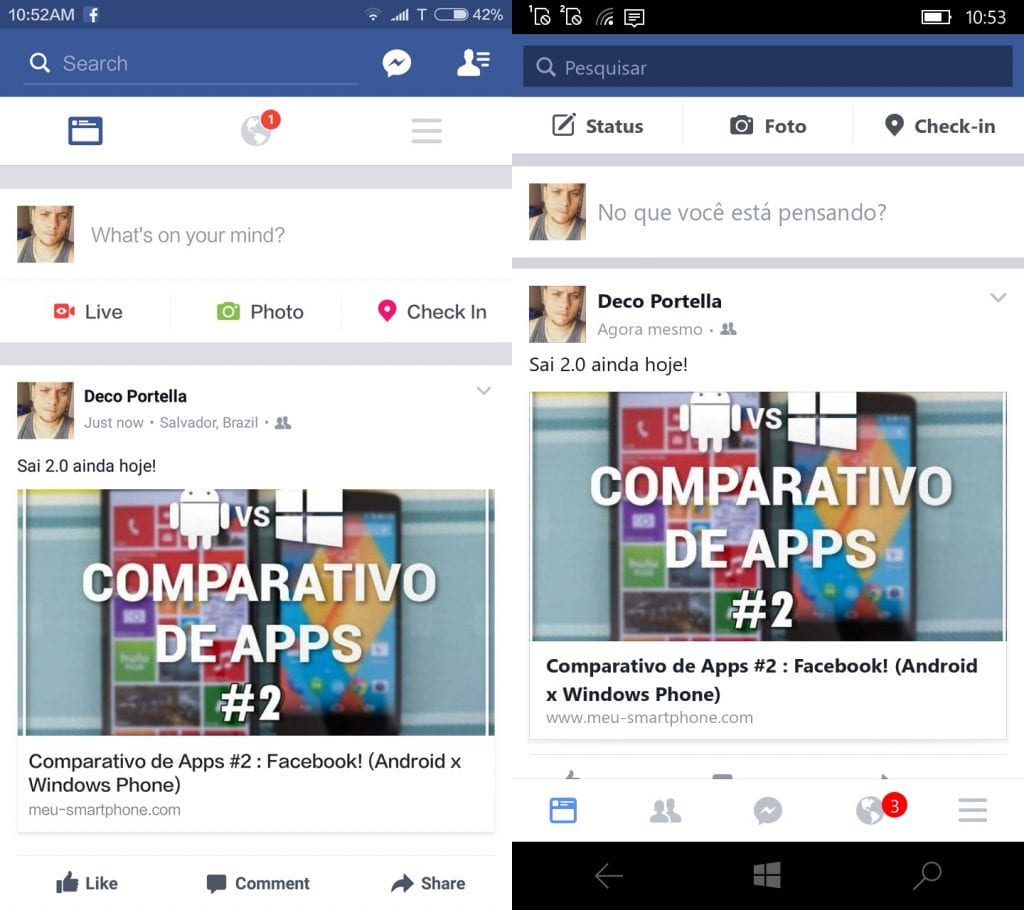
Task: Open Comparativo de Apps thumbnail in Windows Phone post
Action: tap(768, 516)
